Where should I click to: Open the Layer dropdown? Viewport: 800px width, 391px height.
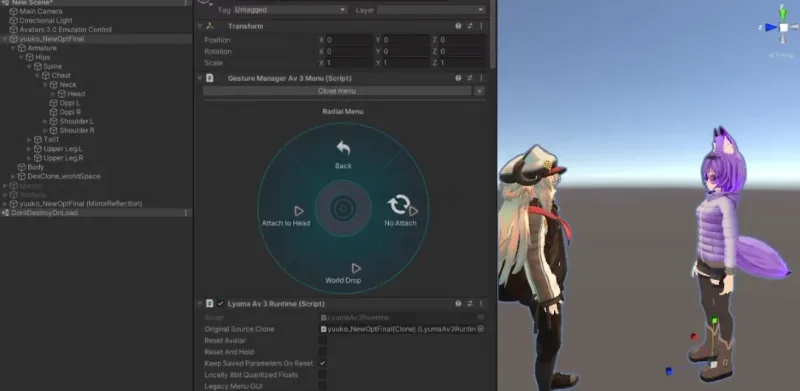(x=431, y=10)
